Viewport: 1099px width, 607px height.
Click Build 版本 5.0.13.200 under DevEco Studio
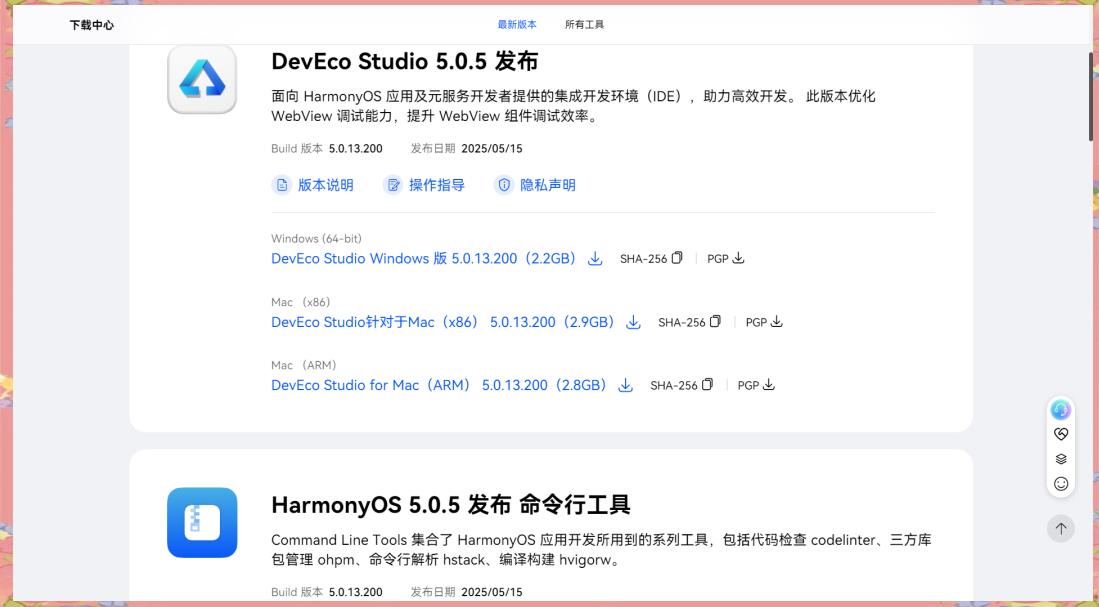pos(327,149)
